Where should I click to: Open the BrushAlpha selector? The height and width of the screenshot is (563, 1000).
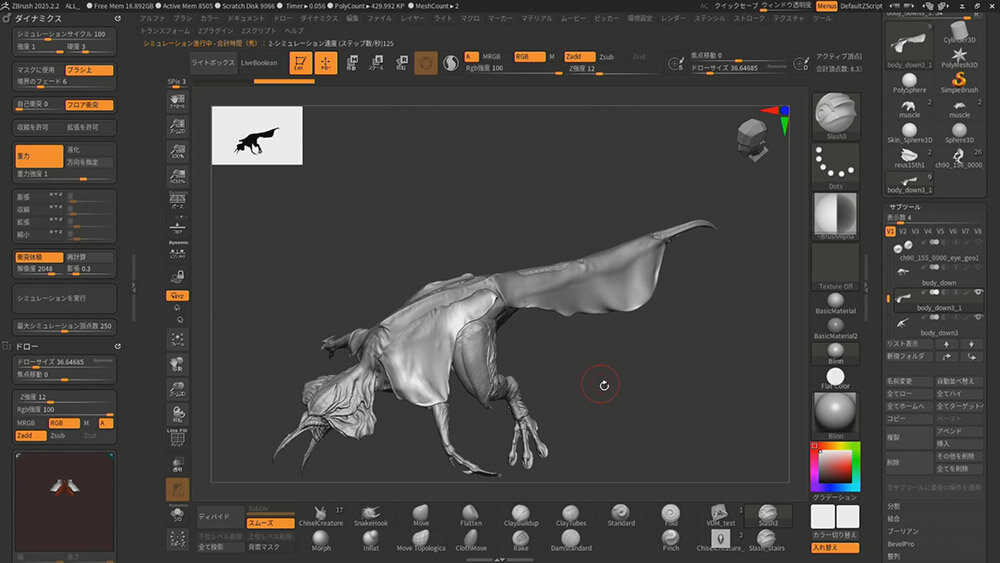click(835, 217)
